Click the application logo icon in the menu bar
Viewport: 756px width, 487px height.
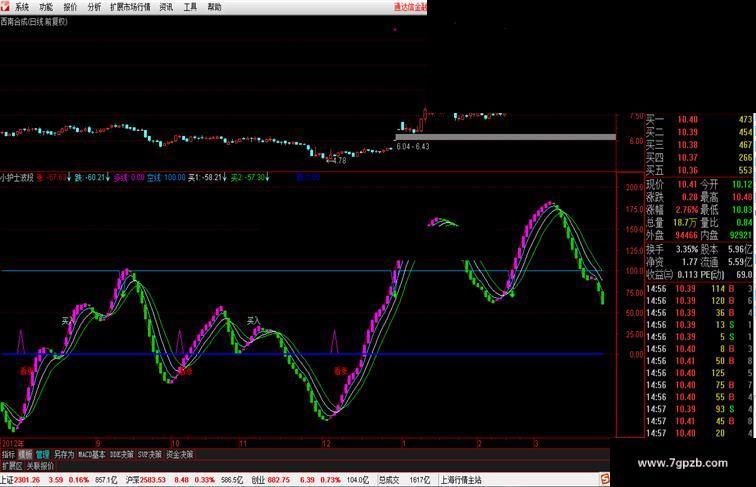(5, 6)
